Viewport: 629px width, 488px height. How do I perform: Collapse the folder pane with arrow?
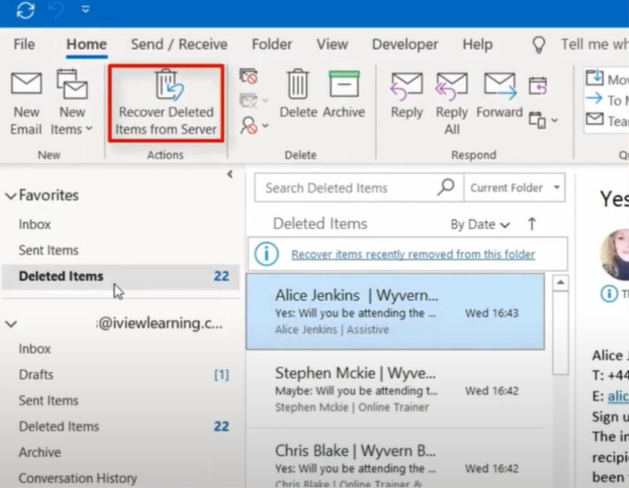click(x=229, y=174)
